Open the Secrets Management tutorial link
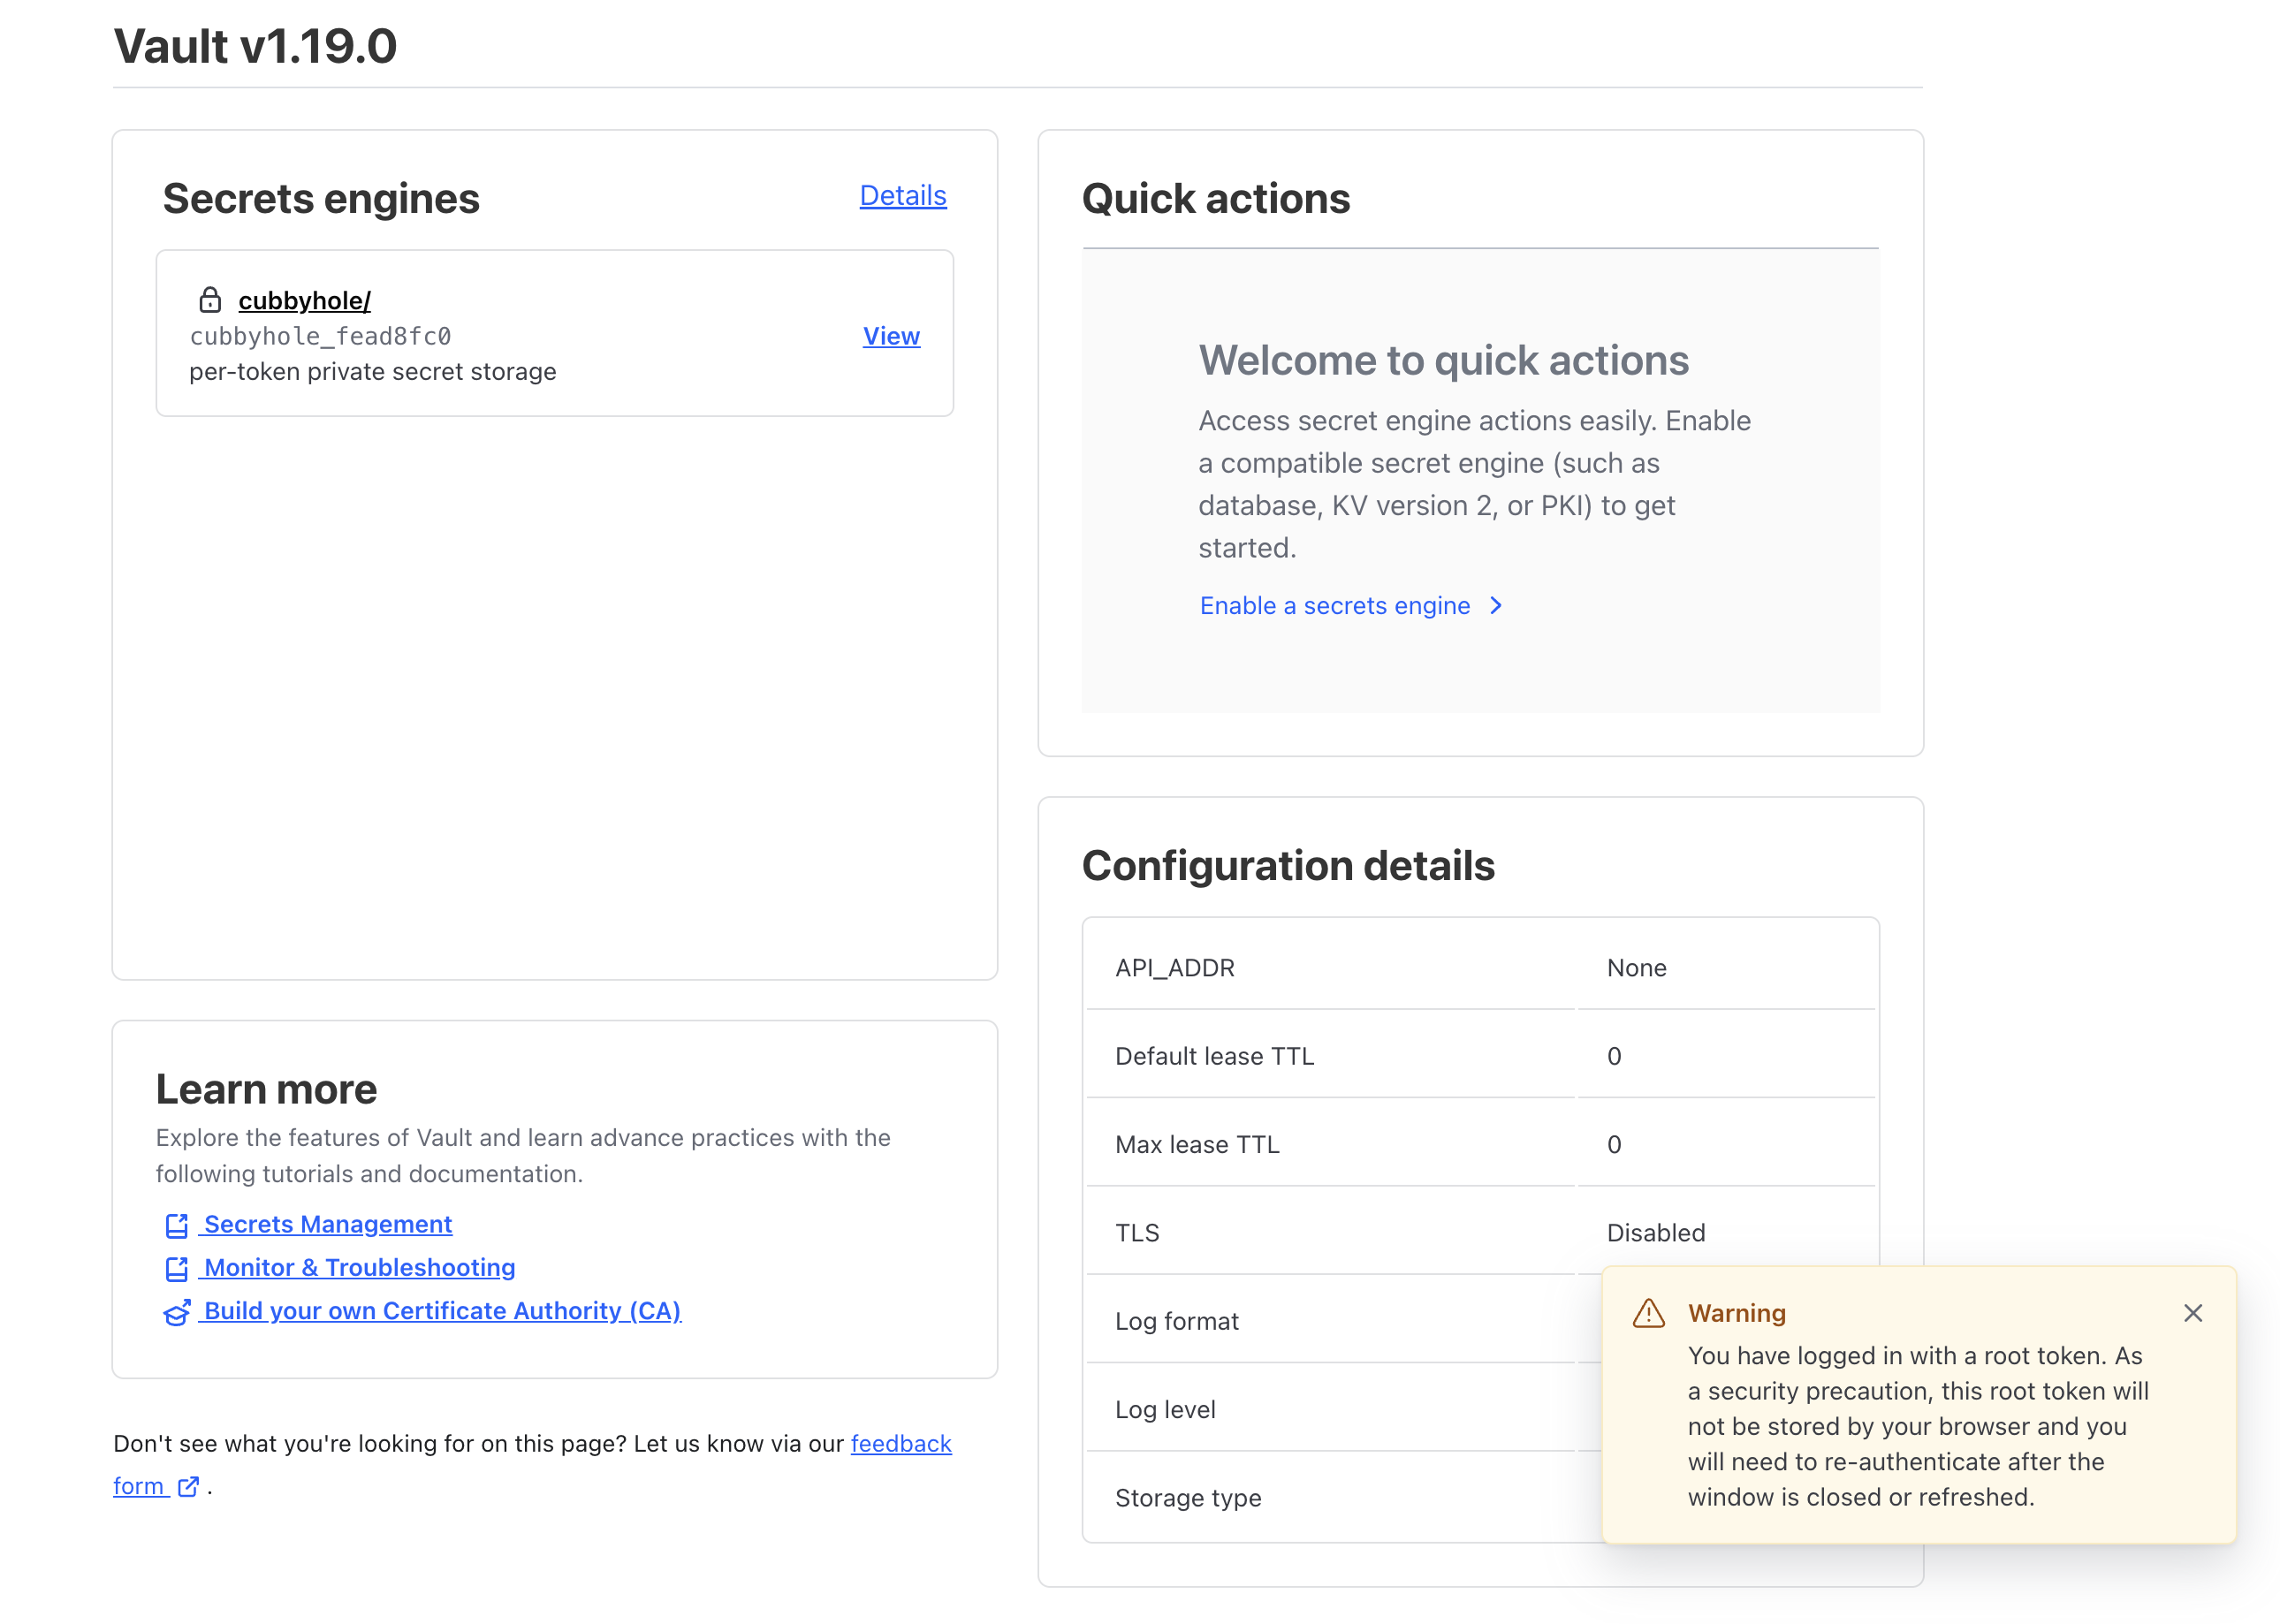Image resolution: width=2280 pixels, height=1624 pixels. [x=327, y=1224]
